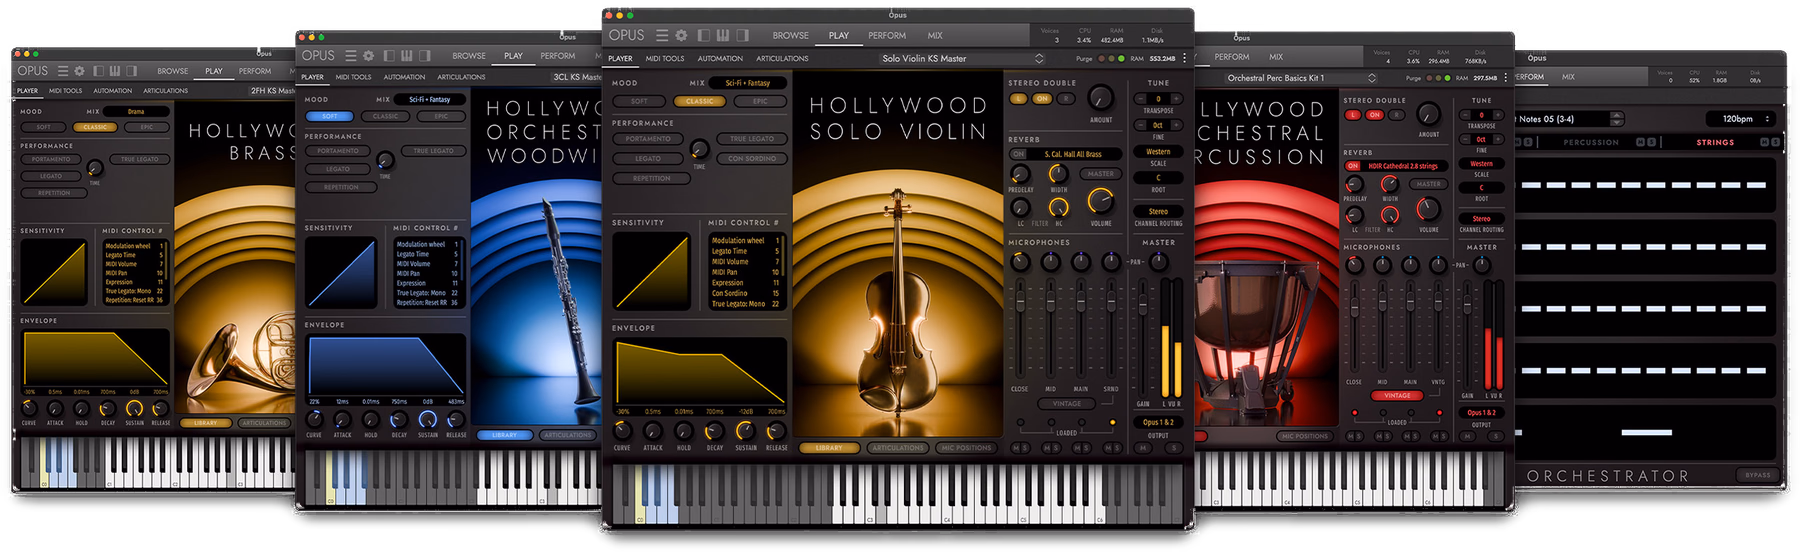Open the Orchestral Perc Basics Kit 1 dropdown
This screenshot has height=552, width=1800.
[x=1299, y=78]
